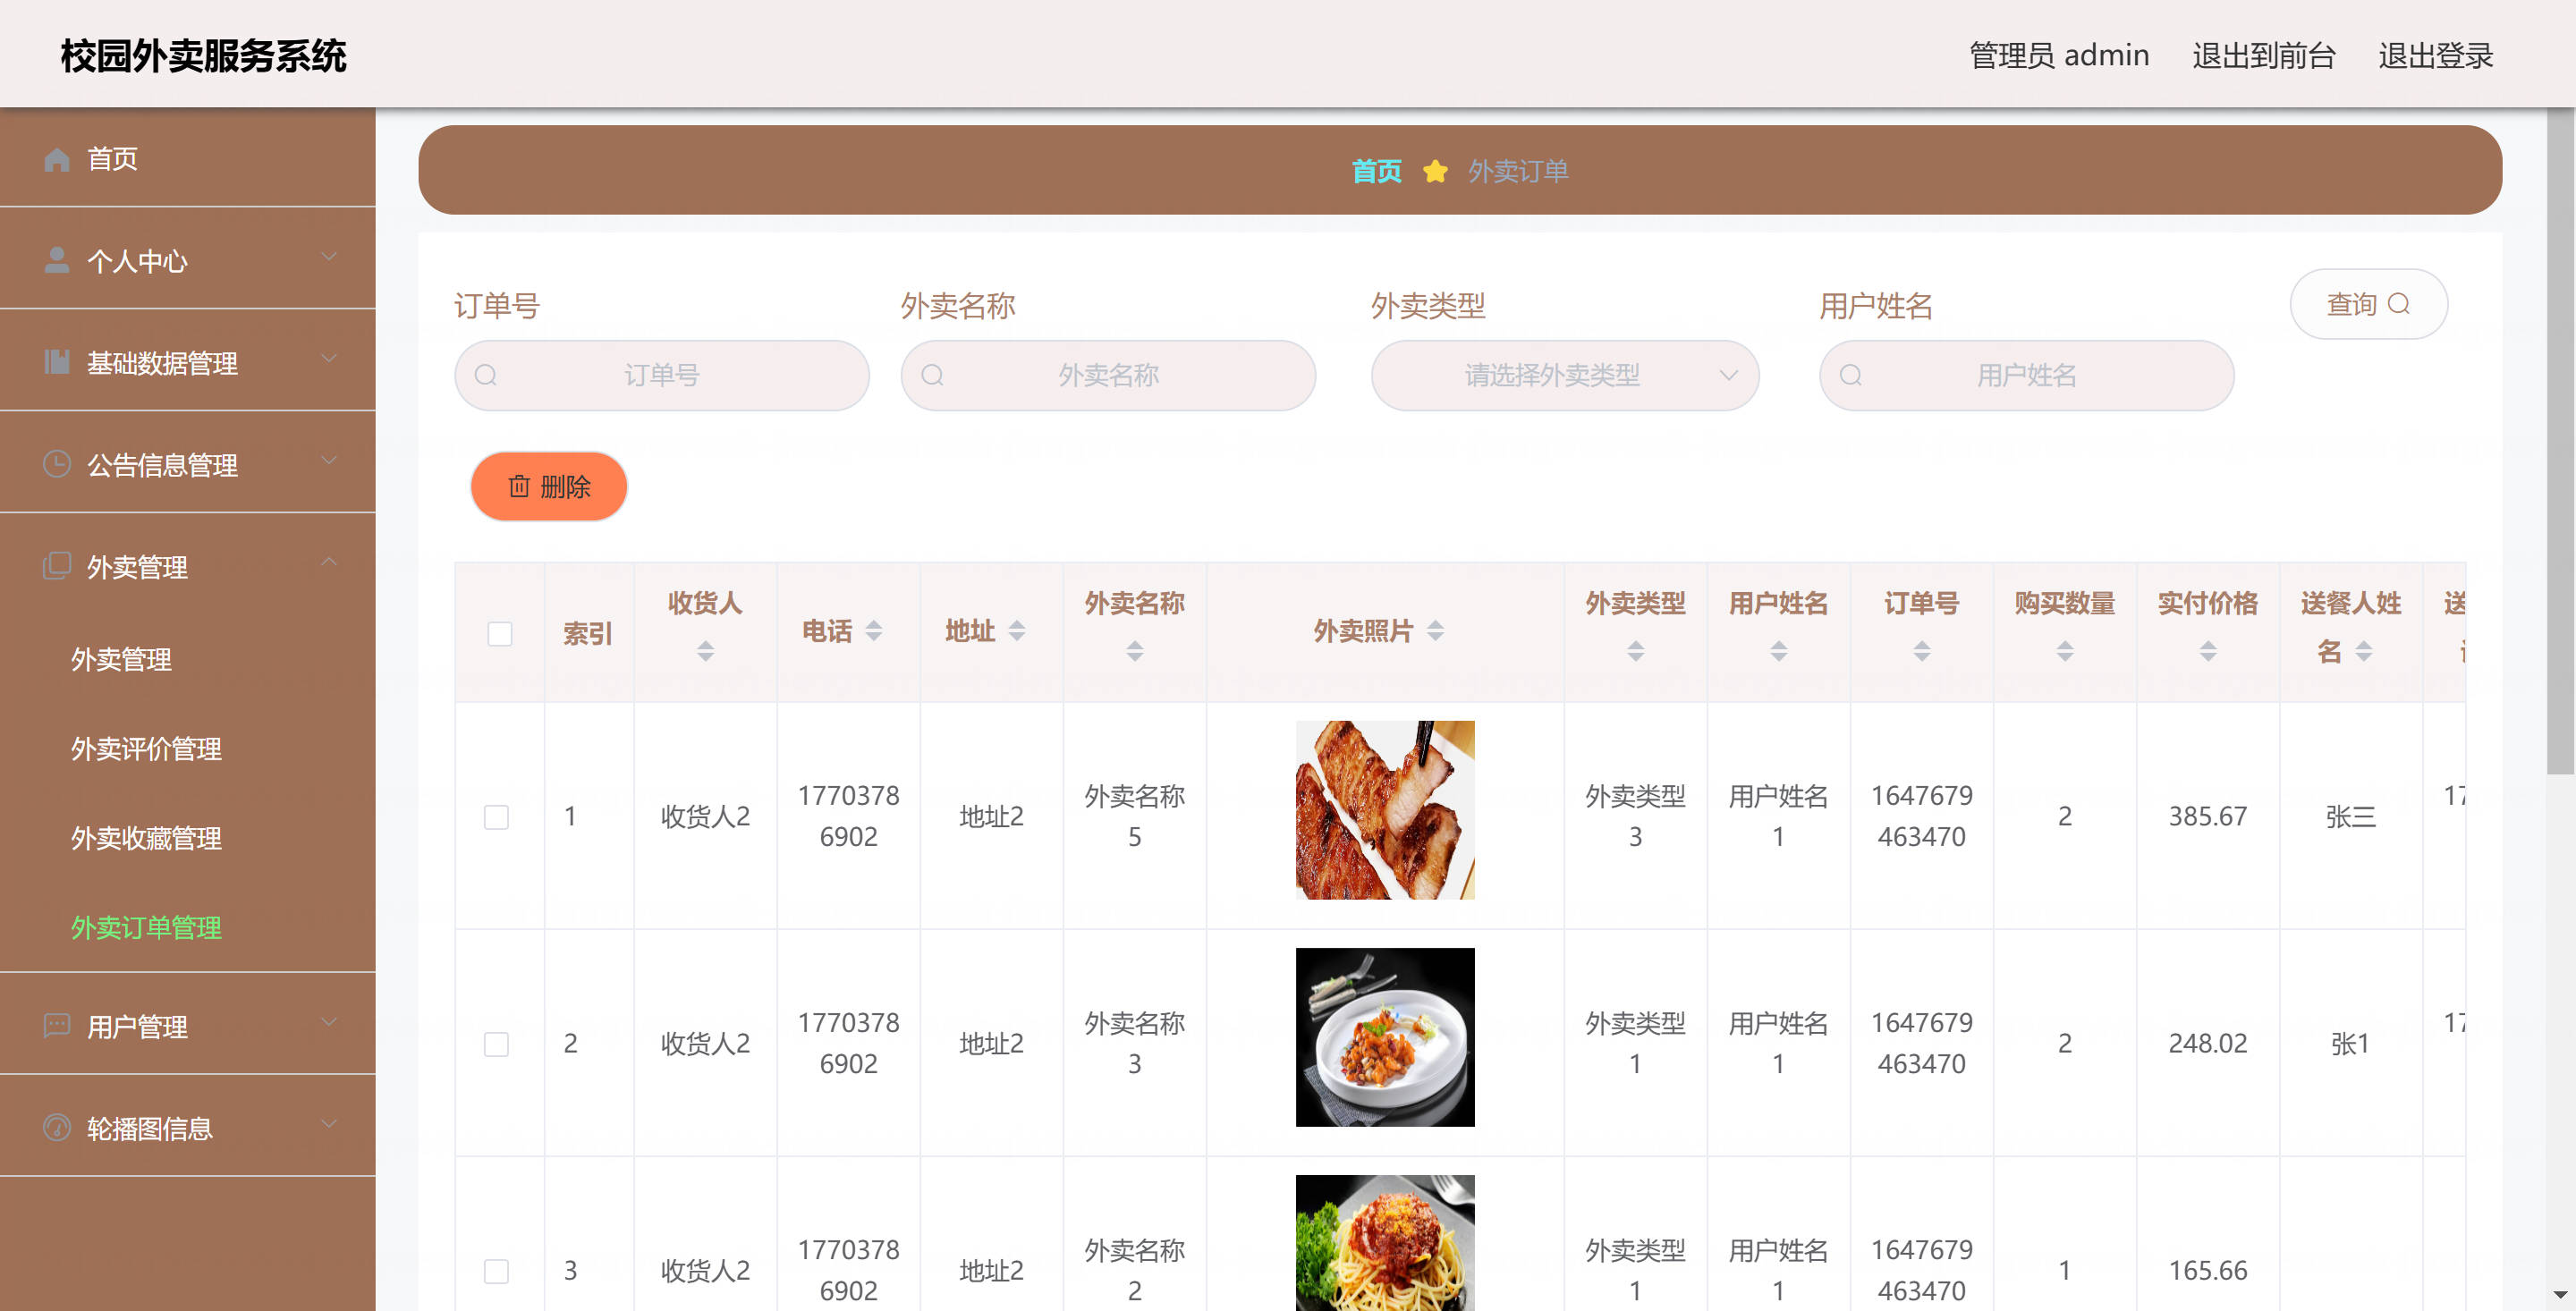Image resolution: width=2576 pixels, height=1311 pixels.
Task: Open the 请选择外卖类型 dropdown
Action: coord(1564,375)
